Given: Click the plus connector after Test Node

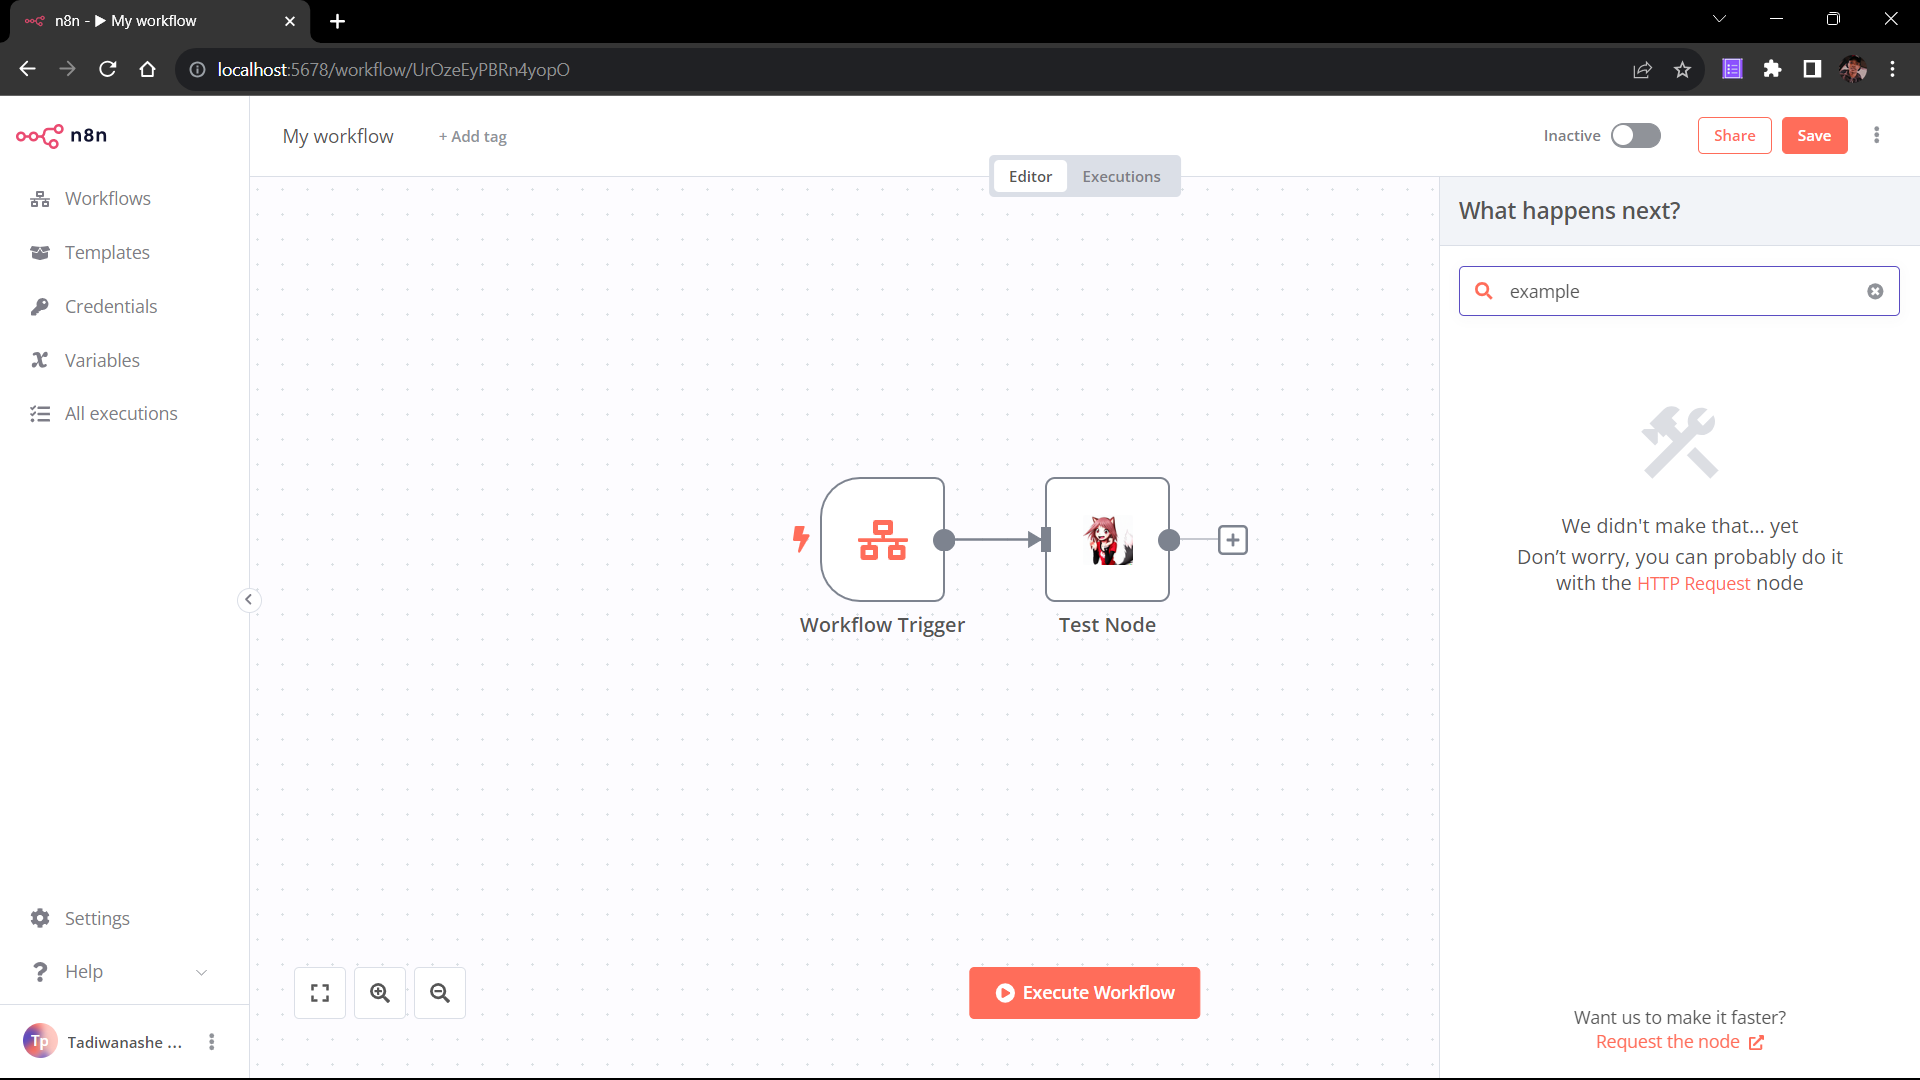Looking at the screenshot, I should [1232, 540].
